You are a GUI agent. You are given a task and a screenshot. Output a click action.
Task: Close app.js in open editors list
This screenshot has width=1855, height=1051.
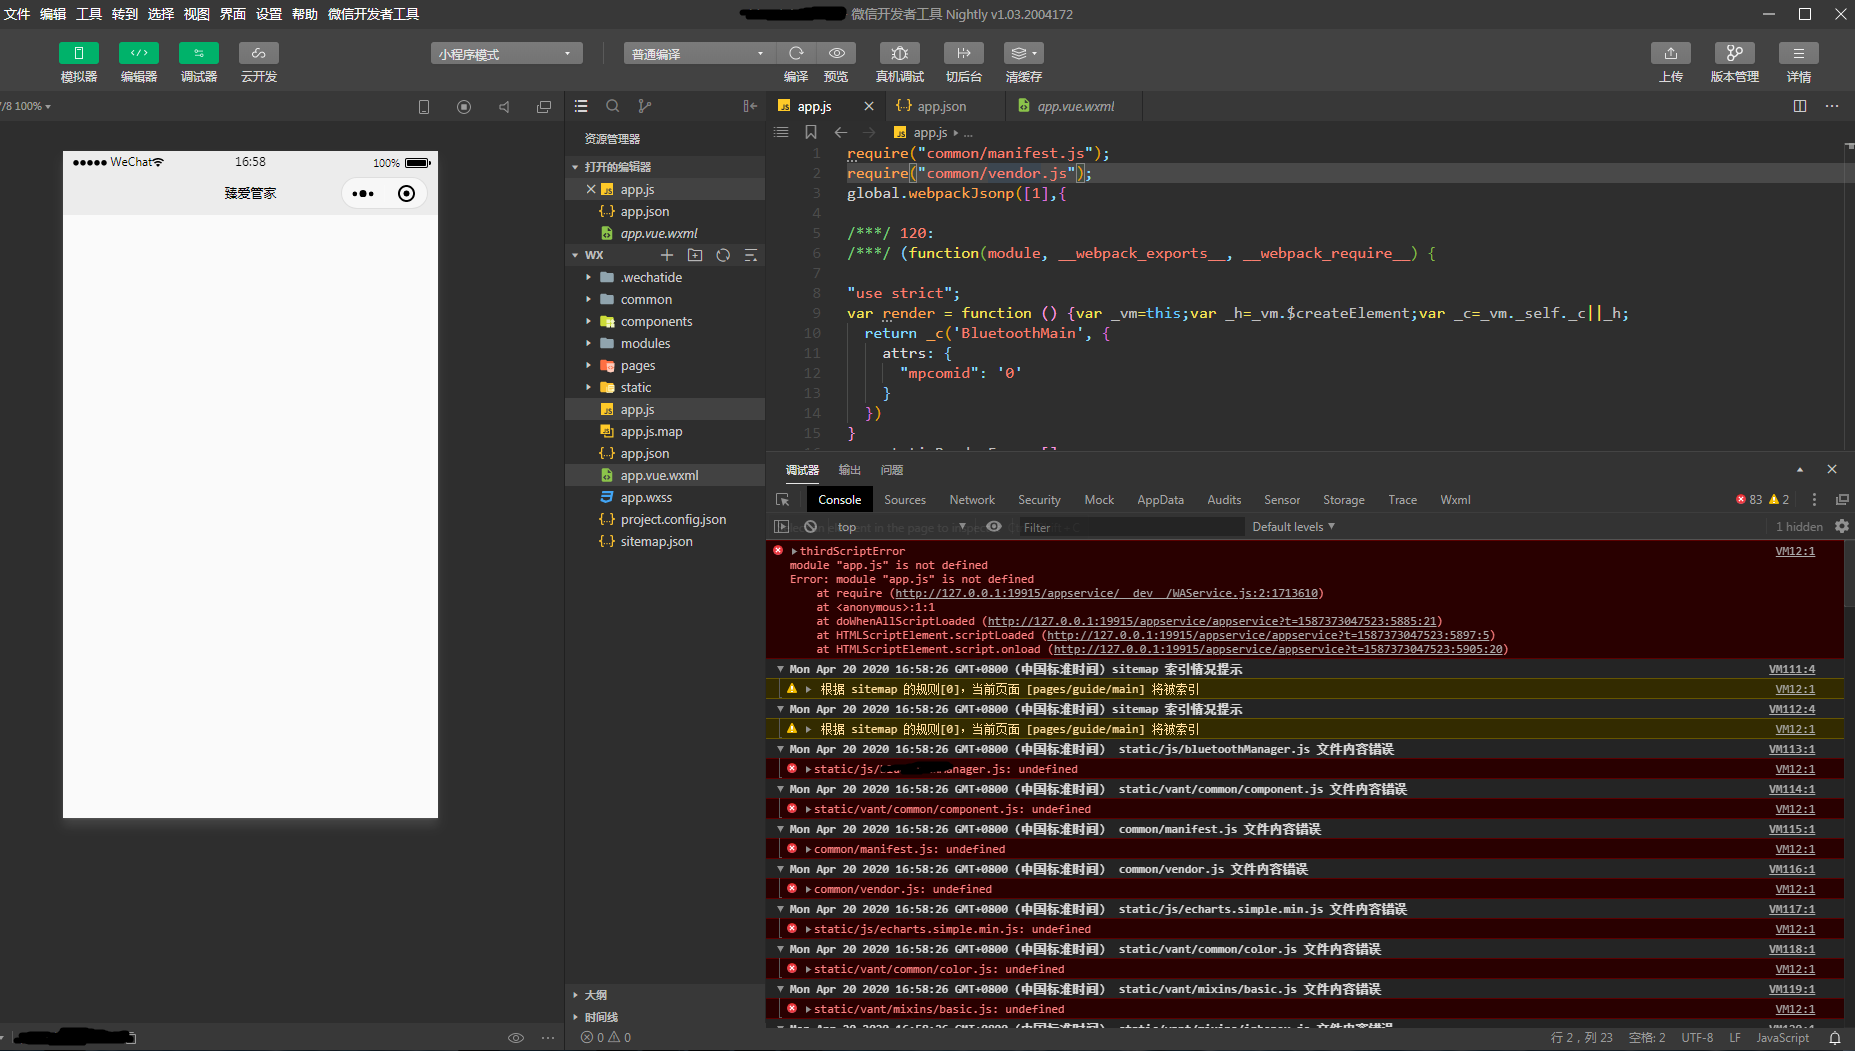point(591,189)
